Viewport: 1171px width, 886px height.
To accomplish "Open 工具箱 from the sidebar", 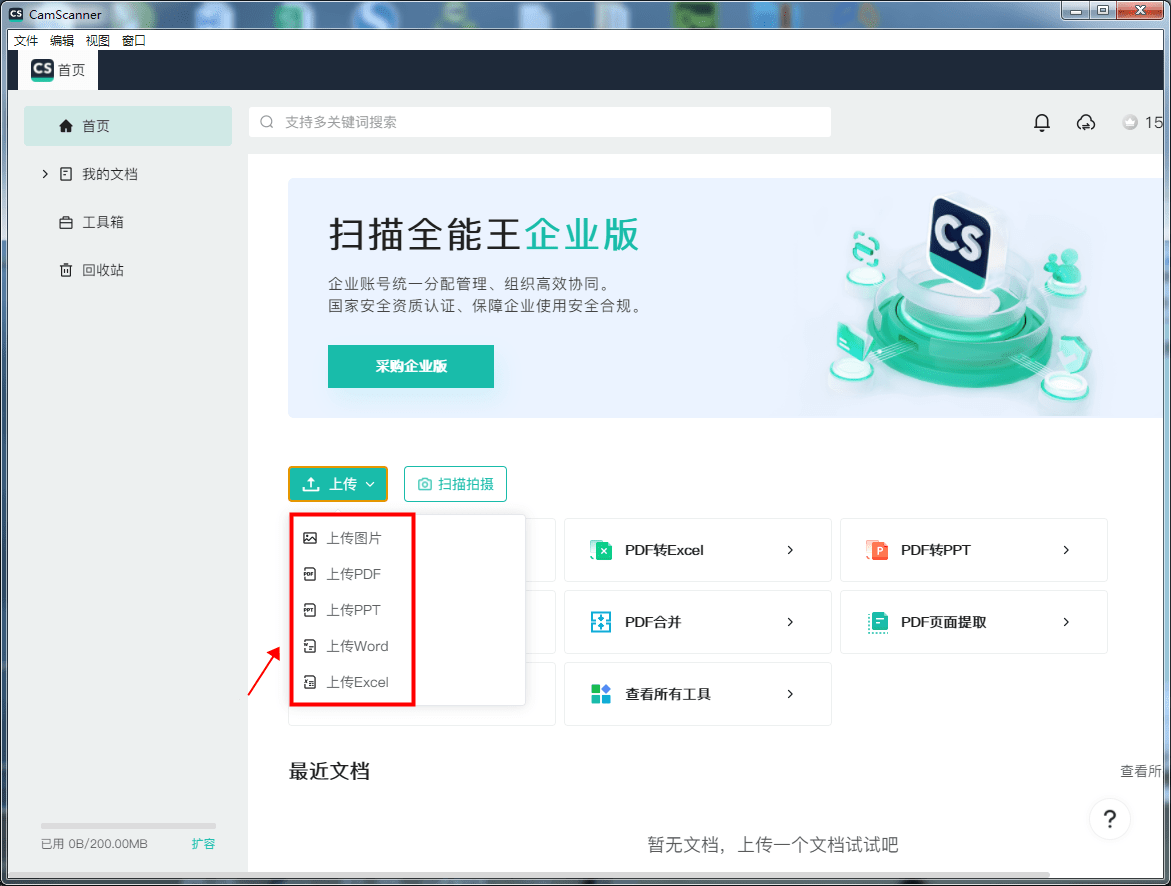I will pyautogui.click(x=101, y=221).
